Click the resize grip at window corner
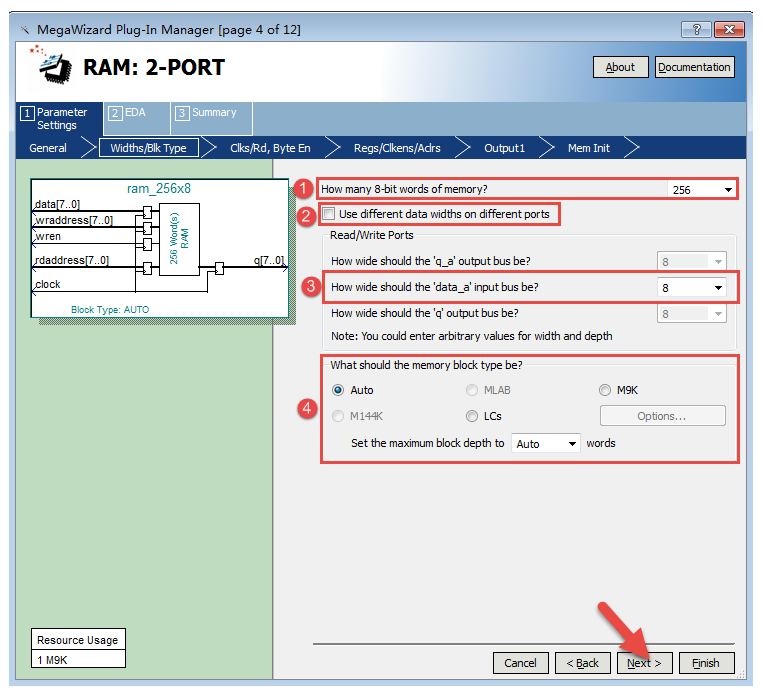The height and width of the screenshot is (695, 764). 741,674
